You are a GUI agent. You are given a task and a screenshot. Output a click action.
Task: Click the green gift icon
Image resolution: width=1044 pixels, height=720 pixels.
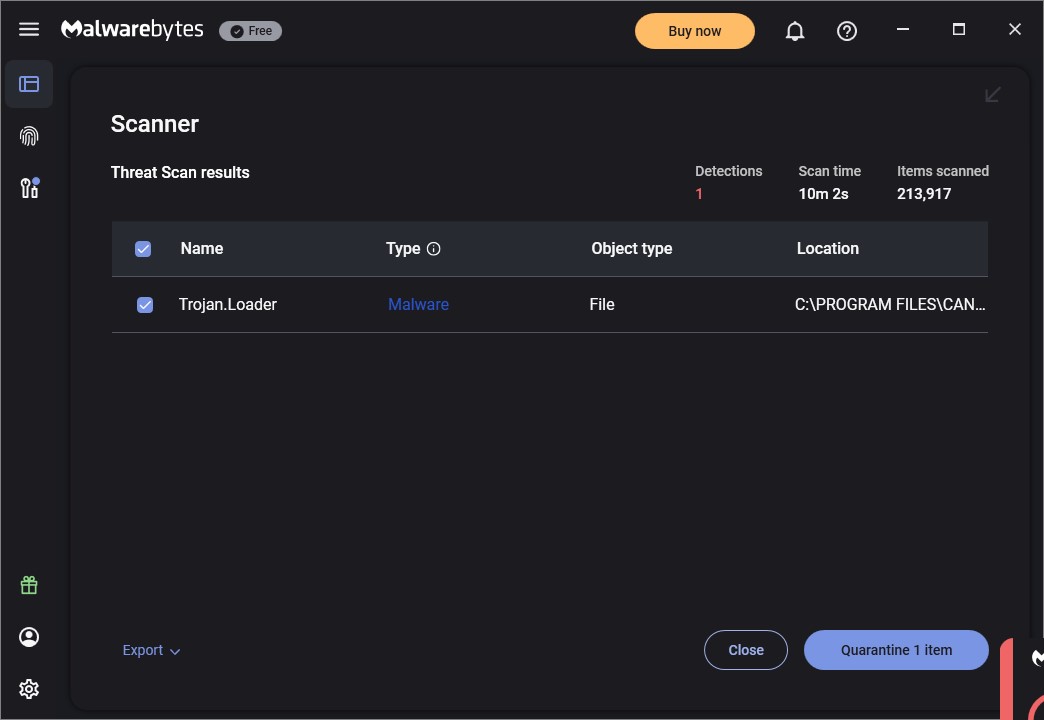pyautogui.click(x=29, y=585)
